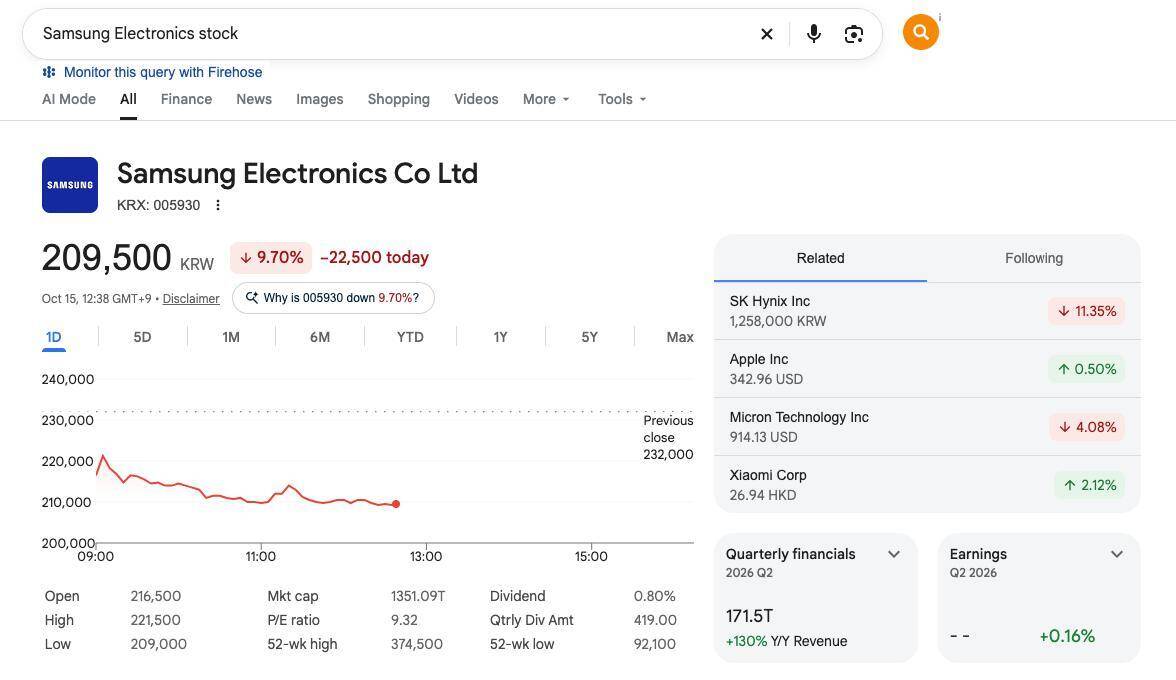The image size is (1176, 680).
Task: Open the Monitor this query with Firehose link
Action: pos(163,72)
